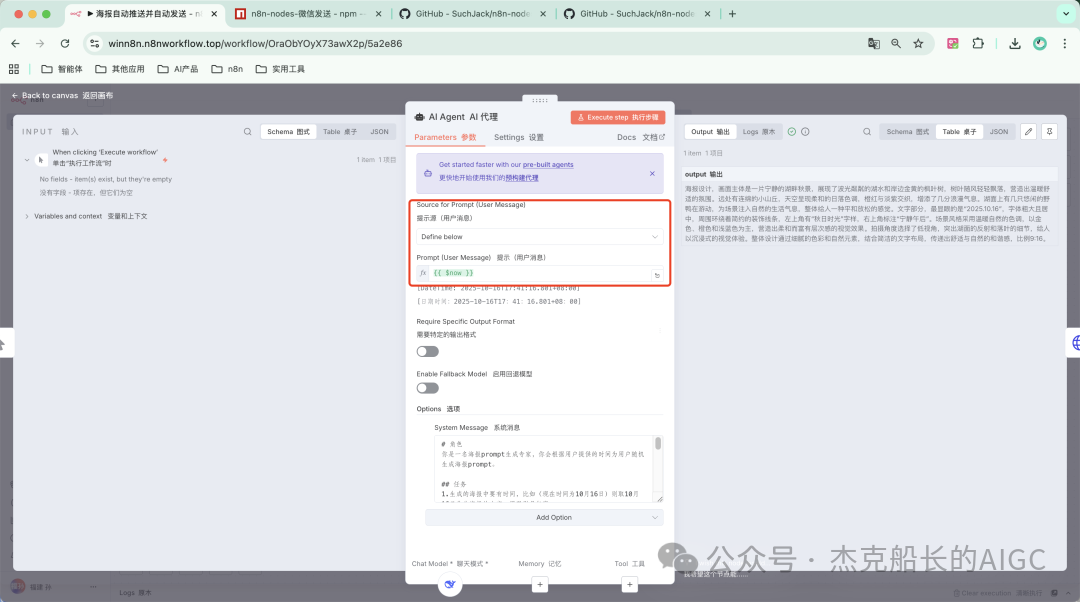Click the AI Agent robot icon
The height and width of the screenshot is (602, 1080).
tap(419, 117)
